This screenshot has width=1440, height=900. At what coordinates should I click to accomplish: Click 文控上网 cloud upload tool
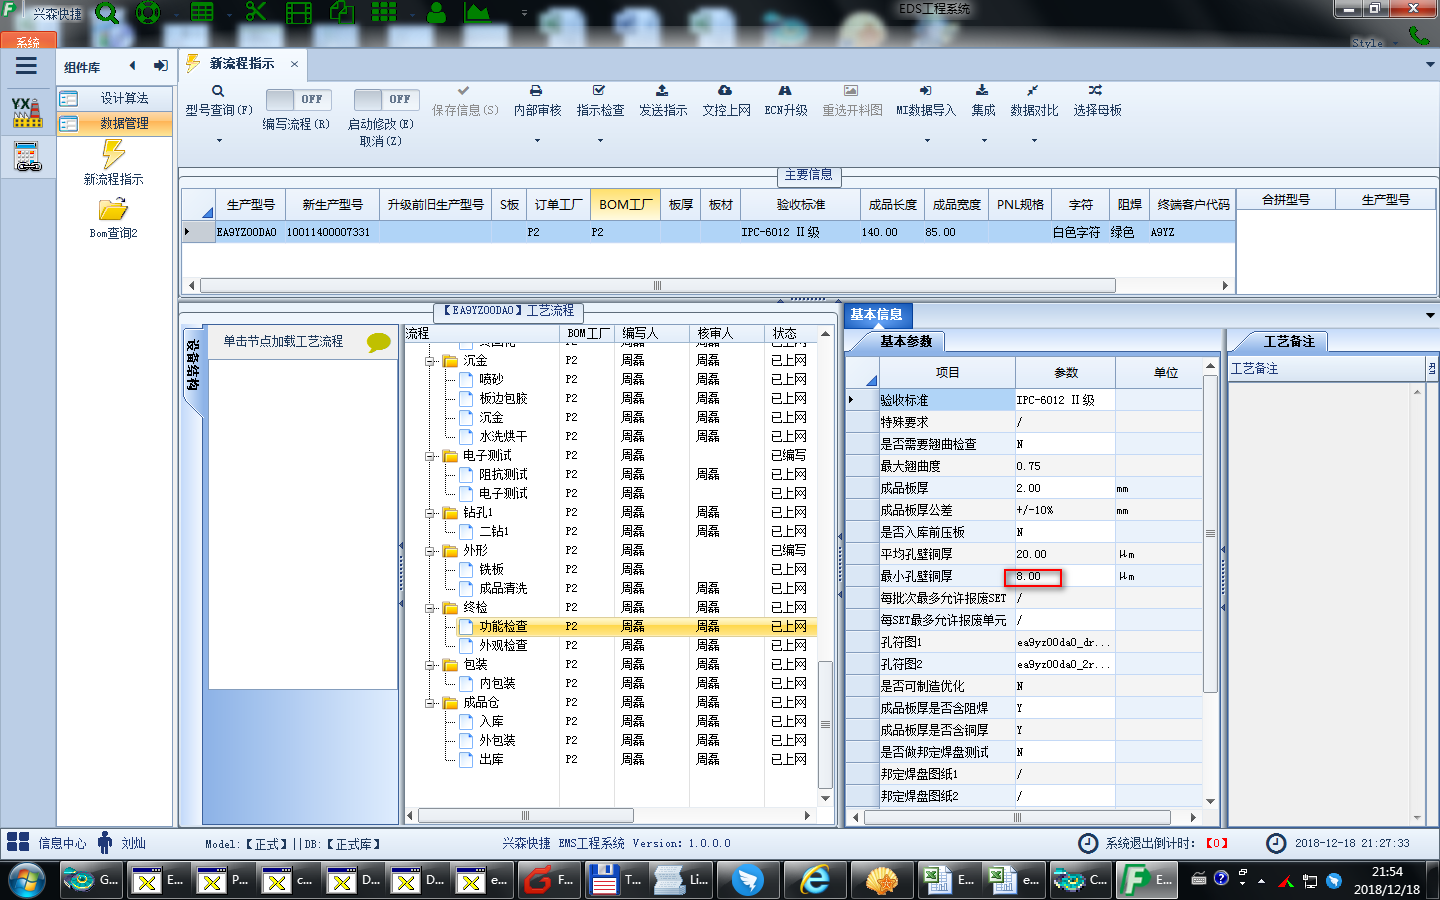click(x=726, y=101)
